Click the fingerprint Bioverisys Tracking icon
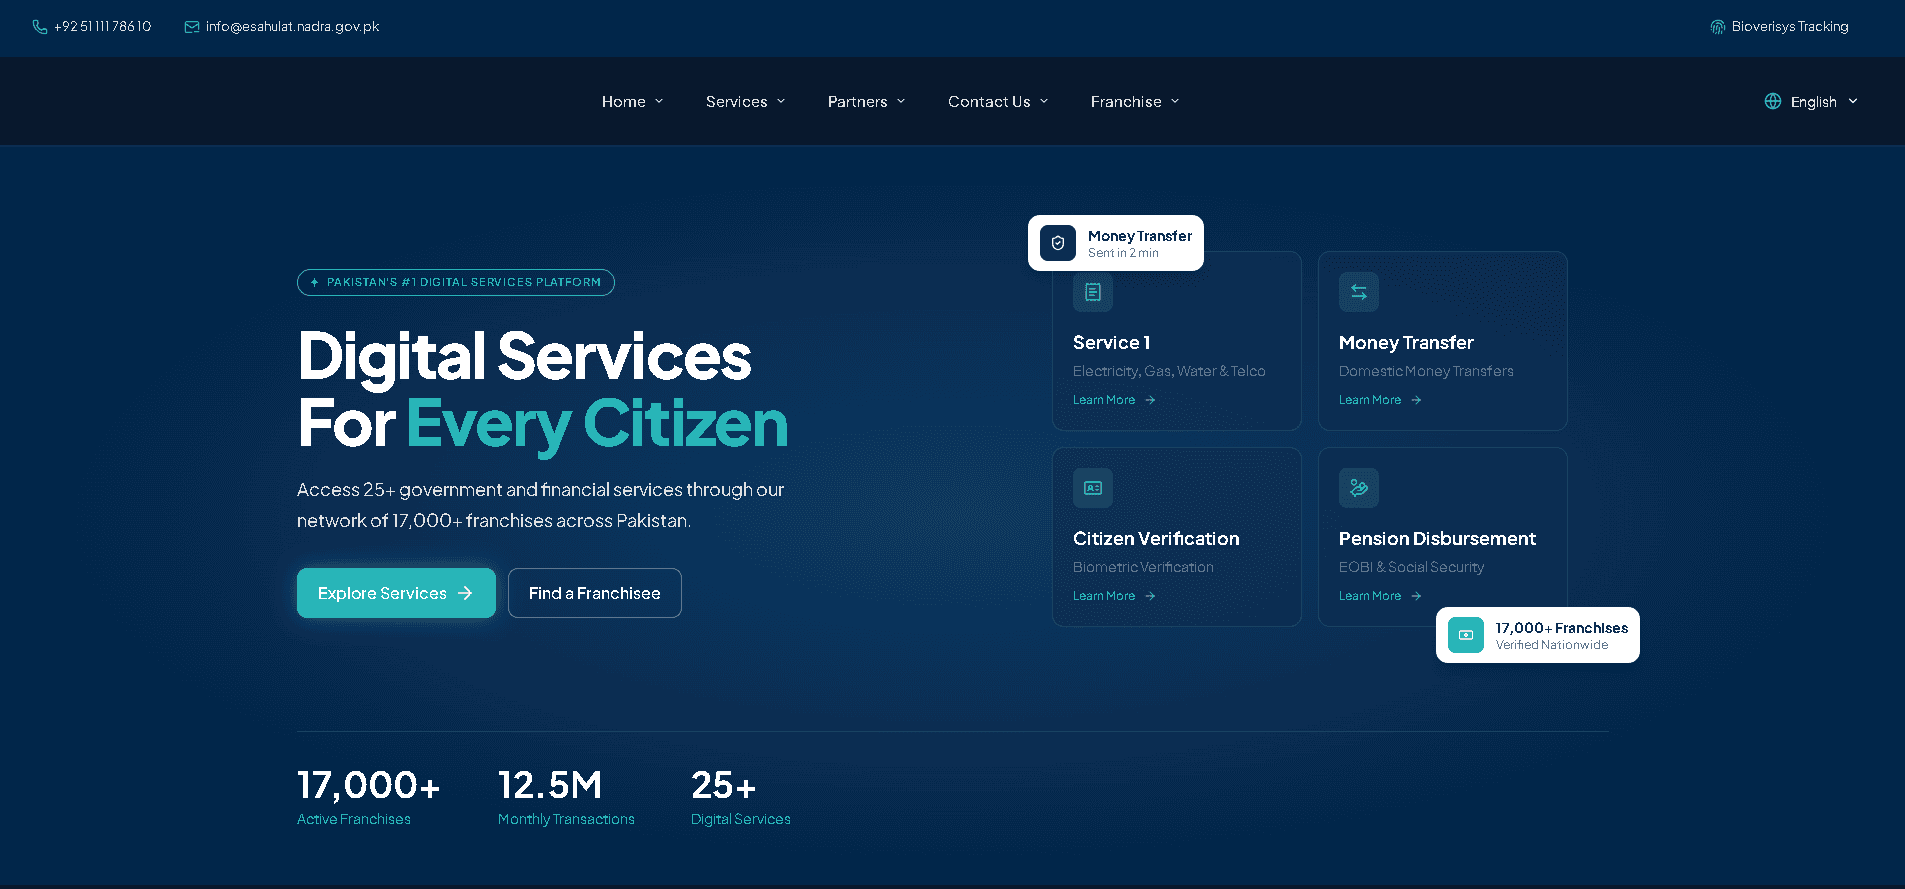1905x889 pixels. pyautogui.click(x=1718, y=27)
